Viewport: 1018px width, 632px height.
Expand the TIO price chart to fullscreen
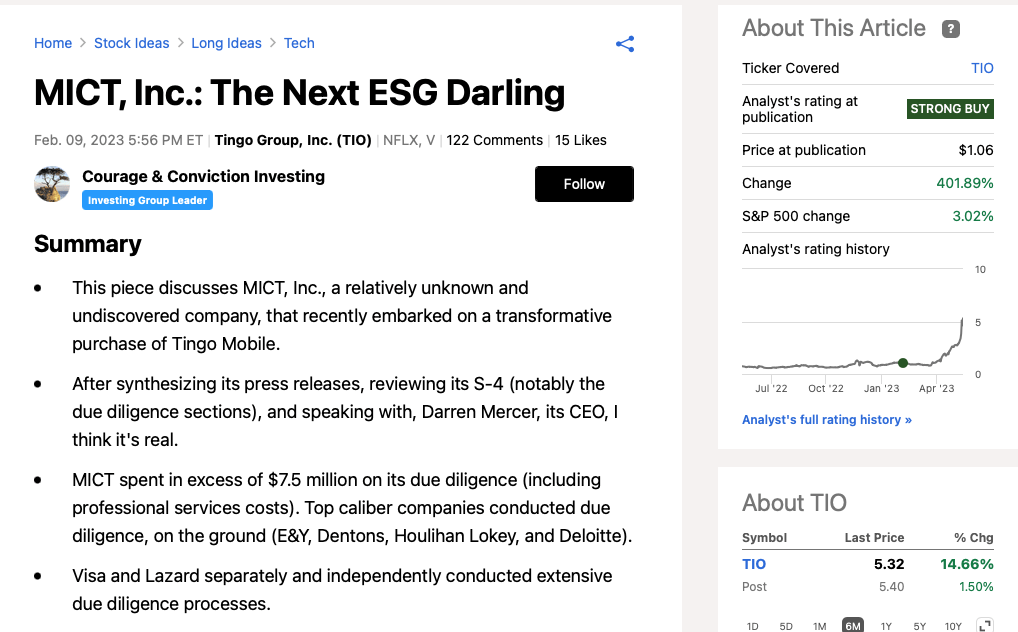click(x=984, y=626)
